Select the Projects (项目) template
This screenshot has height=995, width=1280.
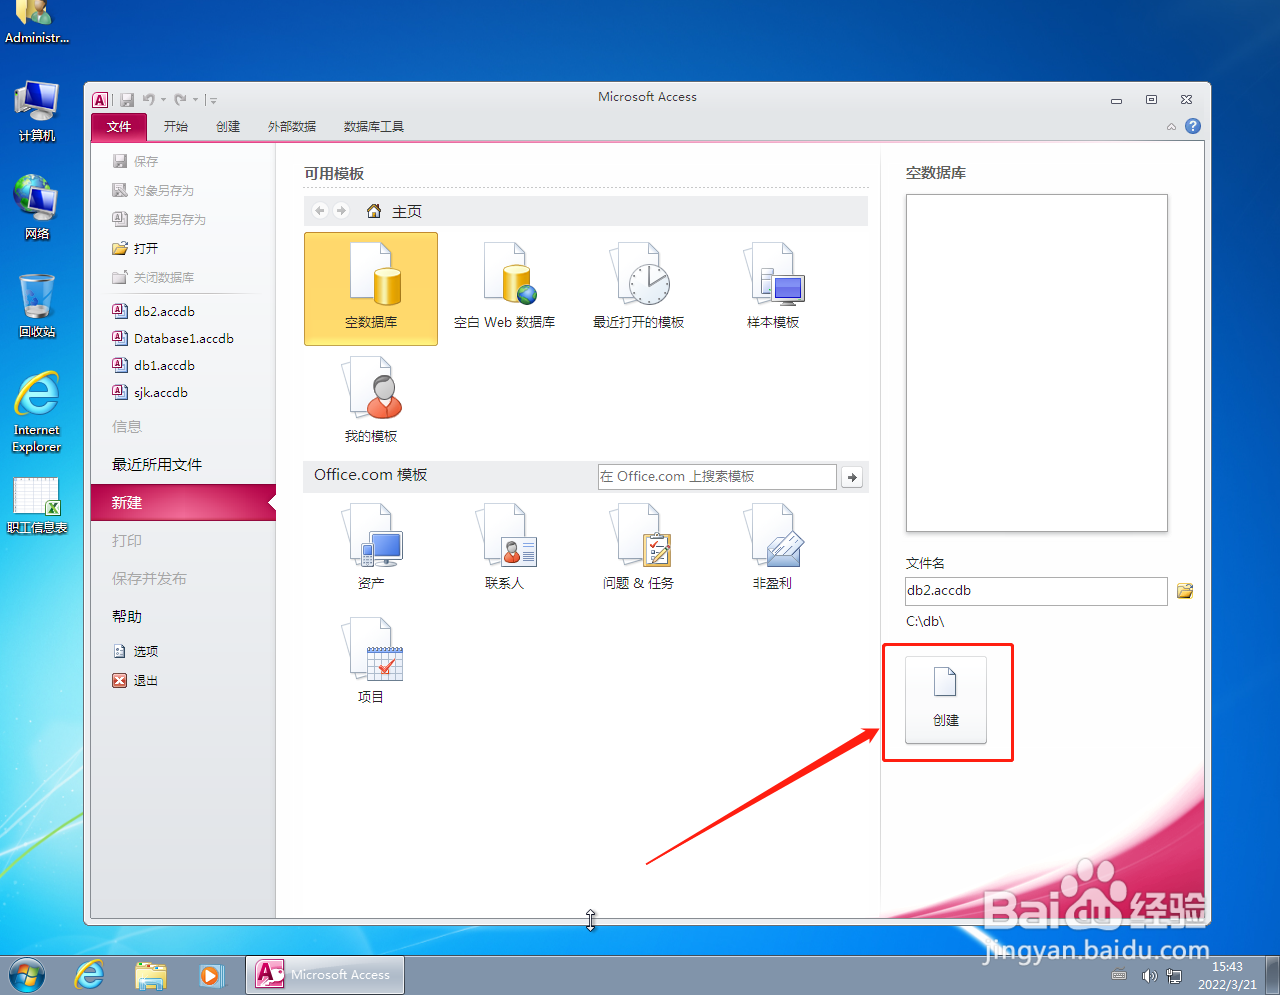[x=371, y=660]
